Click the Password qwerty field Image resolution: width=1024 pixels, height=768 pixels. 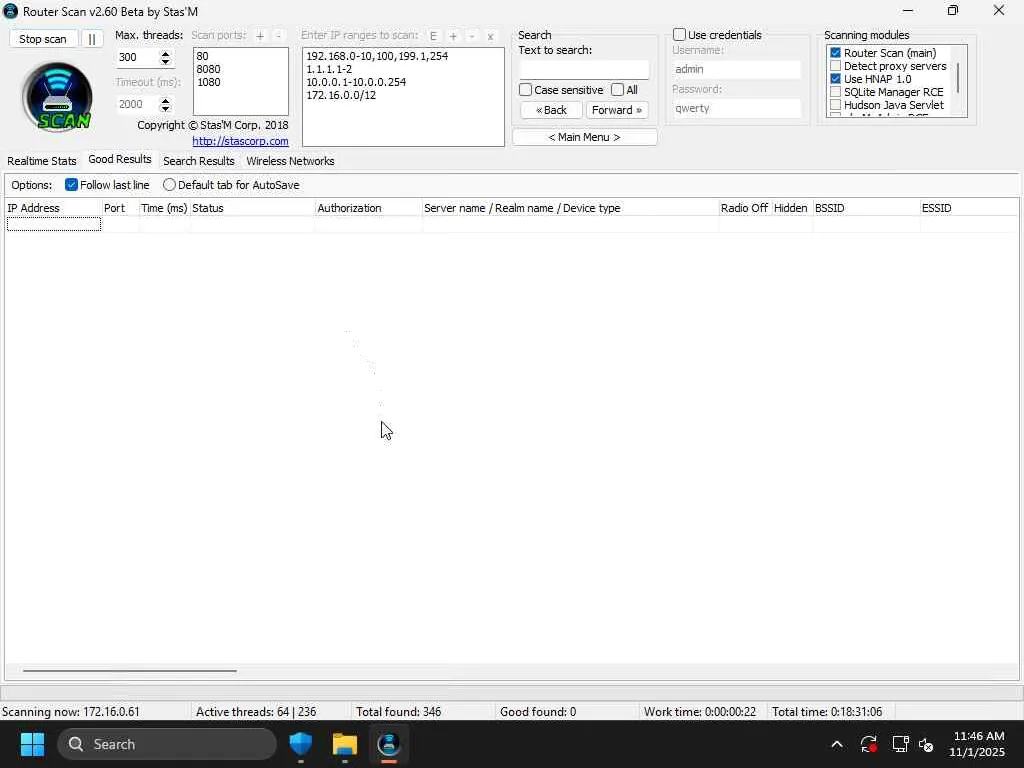736,108
